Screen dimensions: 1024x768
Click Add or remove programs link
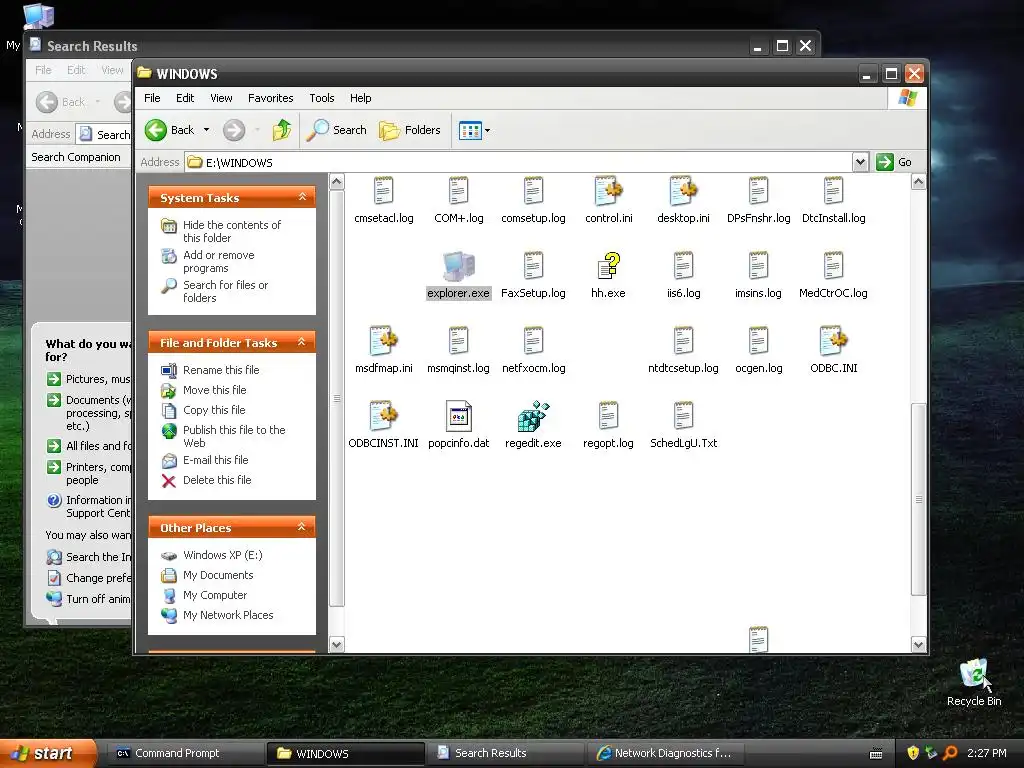(x=218, y=261)
